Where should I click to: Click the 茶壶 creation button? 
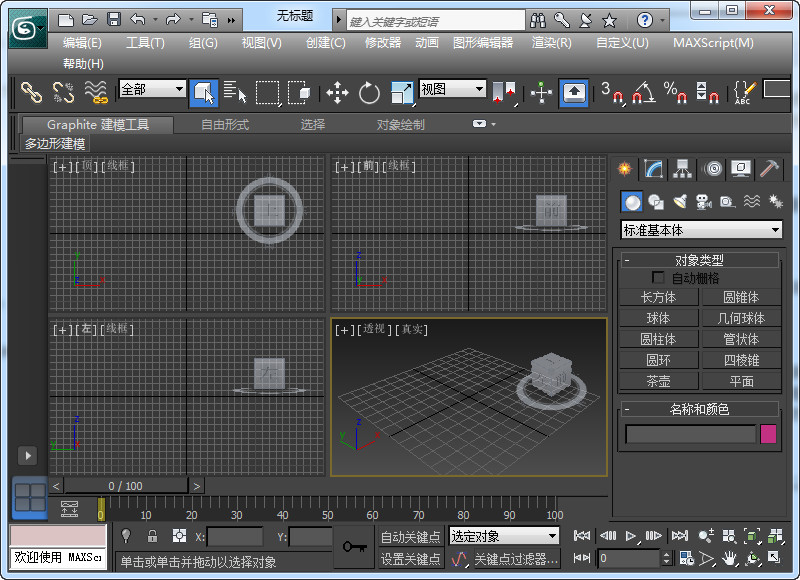(658, 380)
